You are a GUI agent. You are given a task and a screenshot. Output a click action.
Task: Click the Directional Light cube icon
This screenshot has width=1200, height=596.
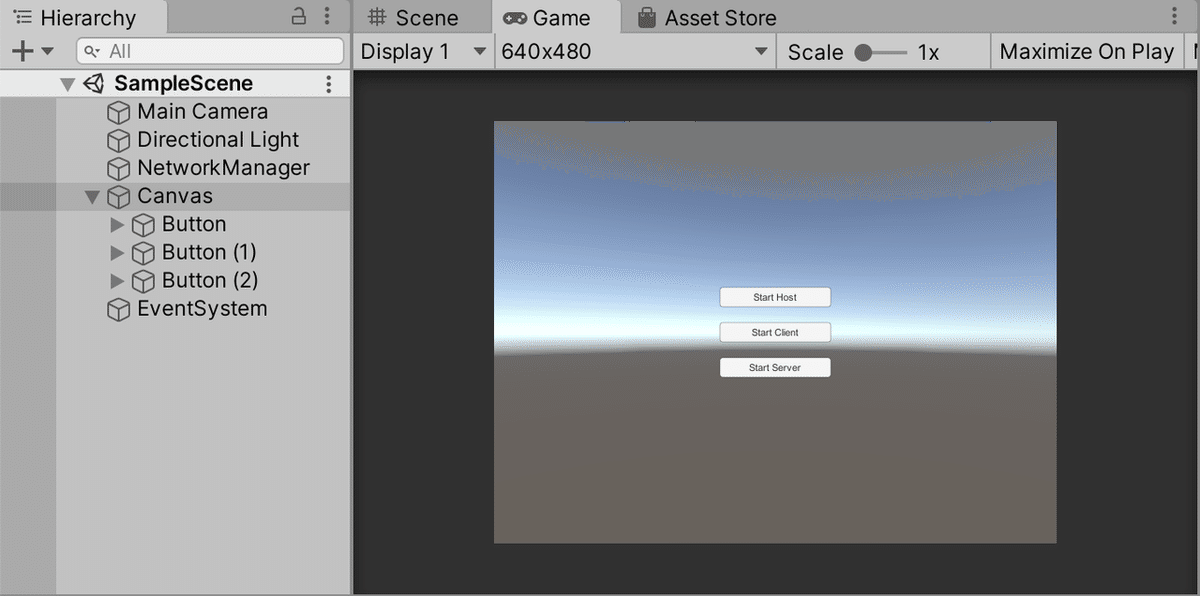tap(117, 140)
